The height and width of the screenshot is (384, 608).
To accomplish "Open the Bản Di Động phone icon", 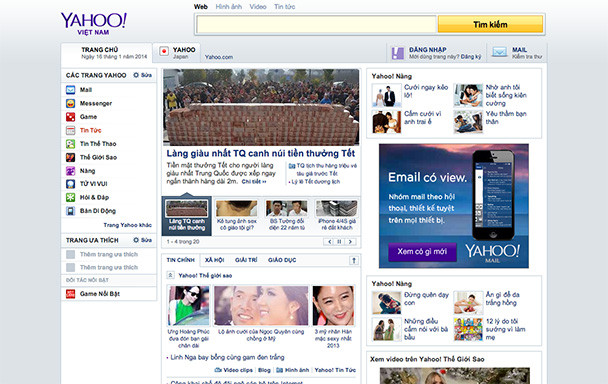I will coord(70,211).
